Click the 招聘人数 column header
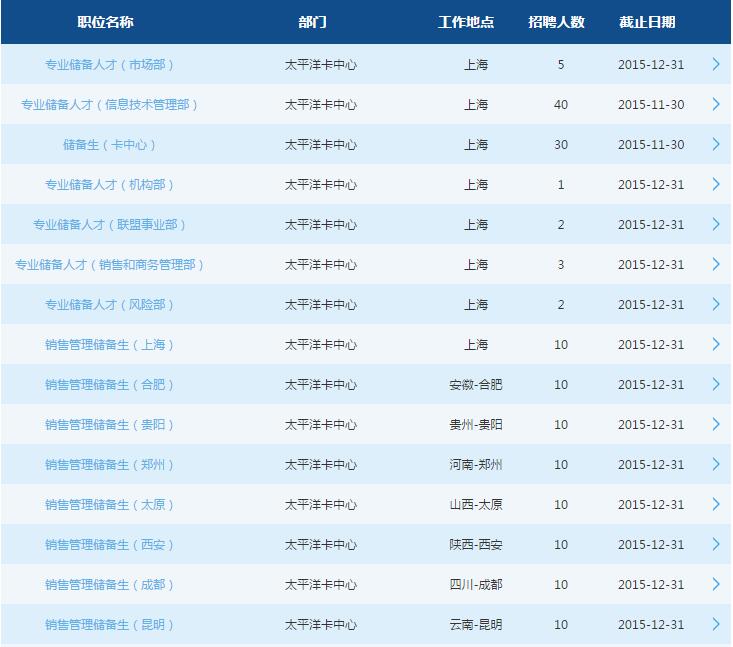Image resolution: width=733 pixels, height=647 pixels. pos(557,22)
